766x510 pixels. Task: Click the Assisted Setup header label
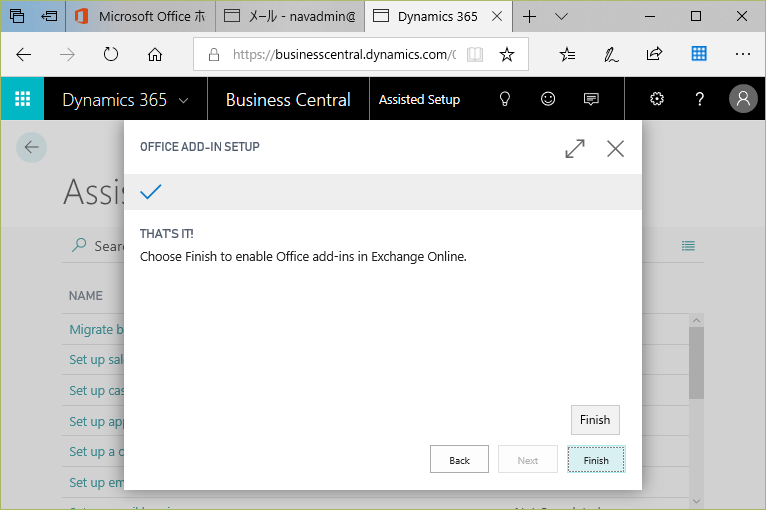coord(419,100)
